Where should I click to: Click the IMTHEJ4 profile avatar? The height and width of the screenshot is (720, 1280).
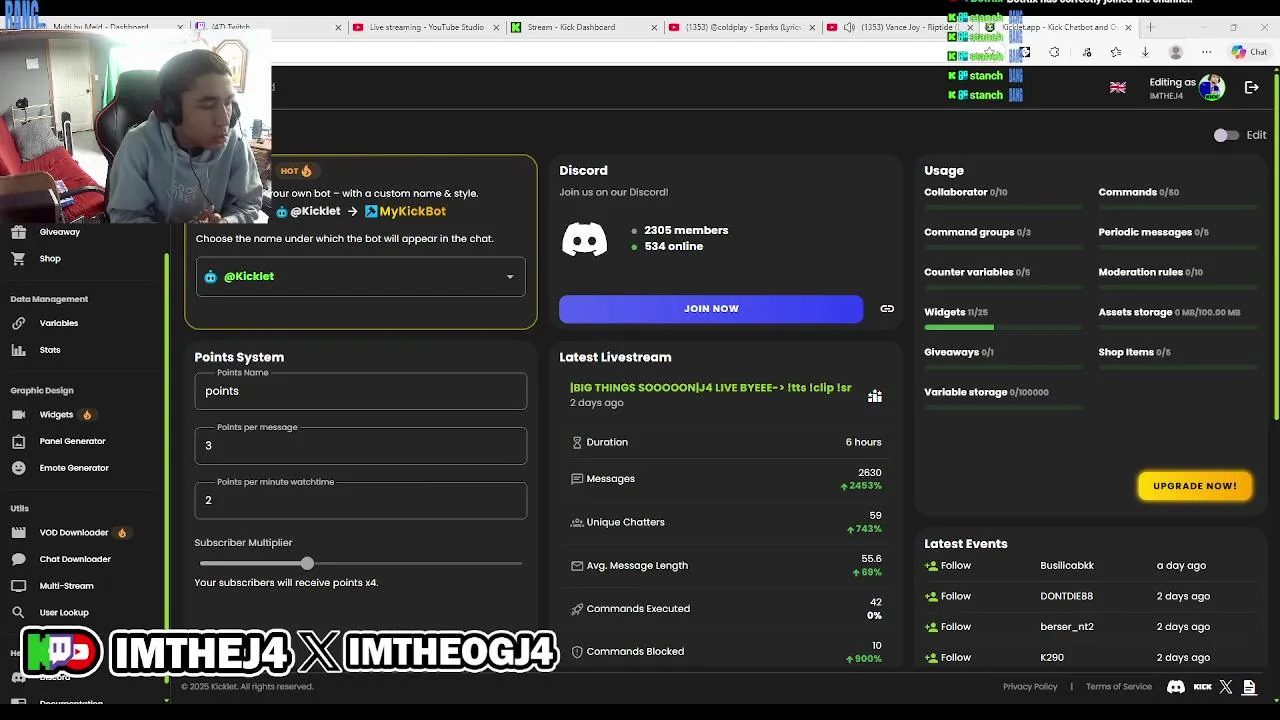(x=1212, y=88)
